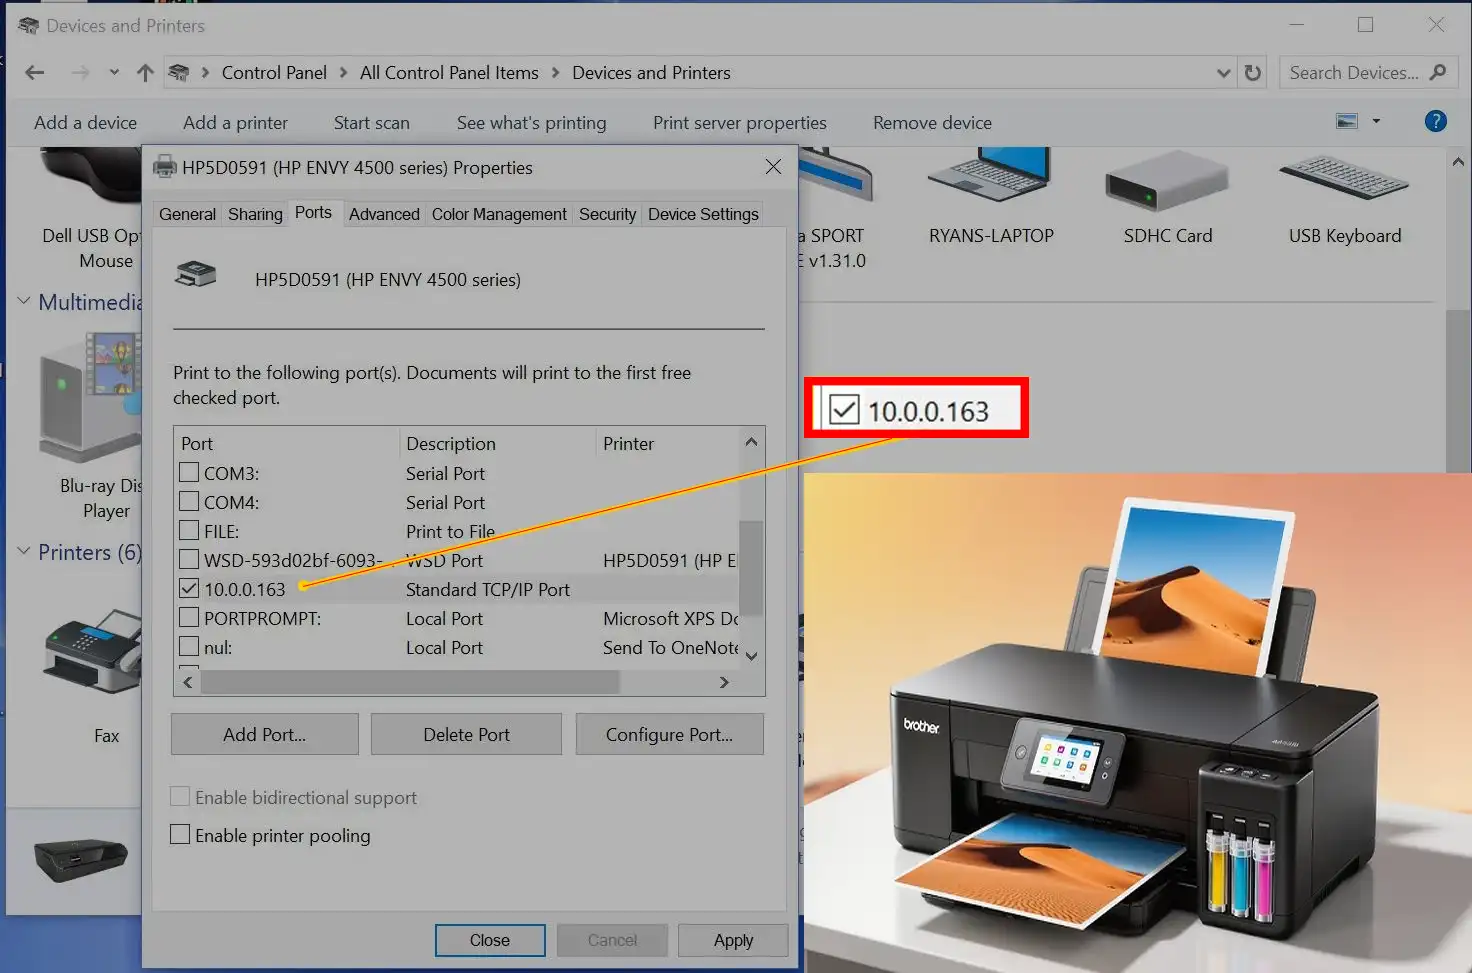Select the RYANS-LAPTOP device icon

point(990,176)
